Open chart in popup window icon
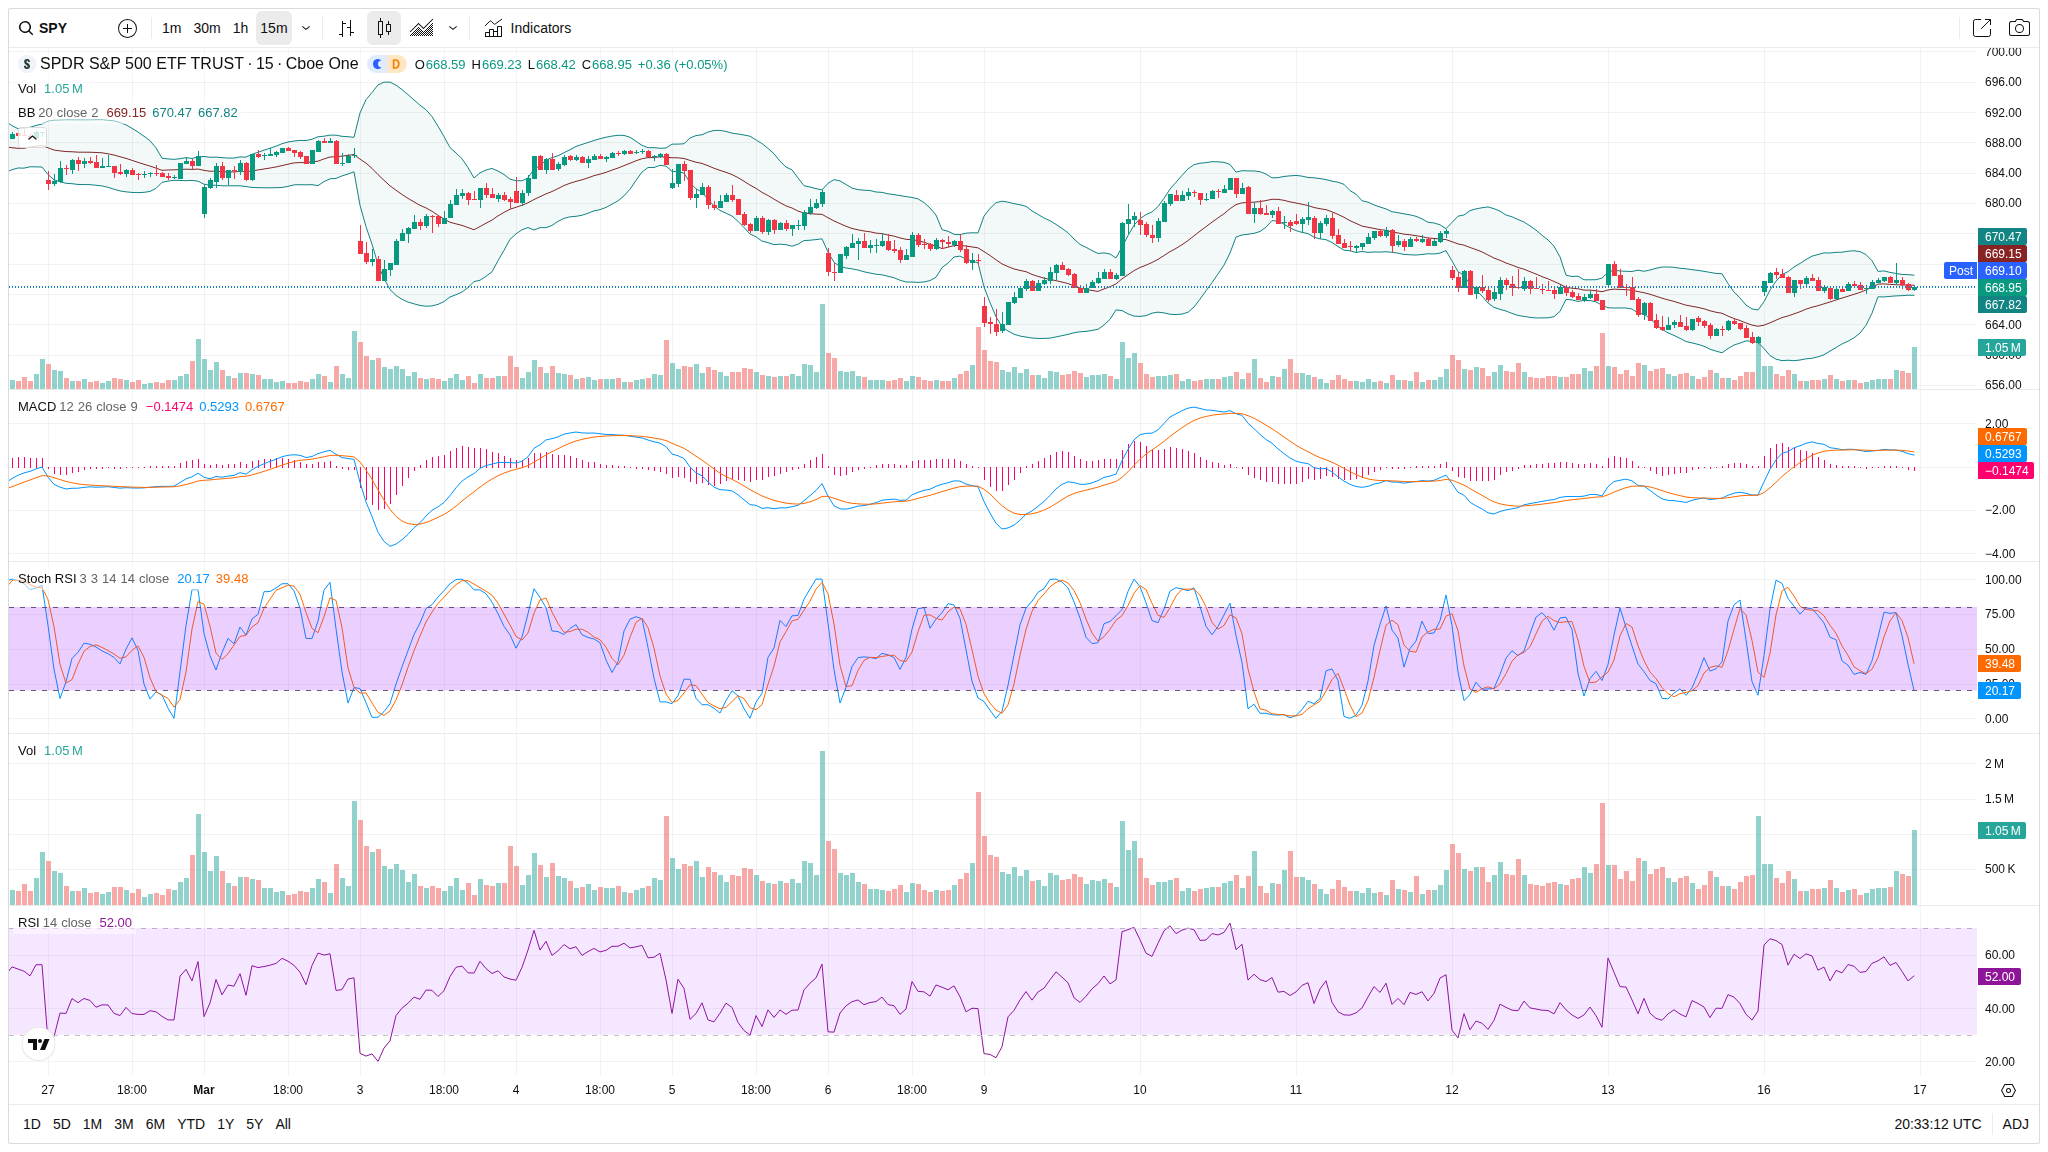 (x=1981, y=28)
